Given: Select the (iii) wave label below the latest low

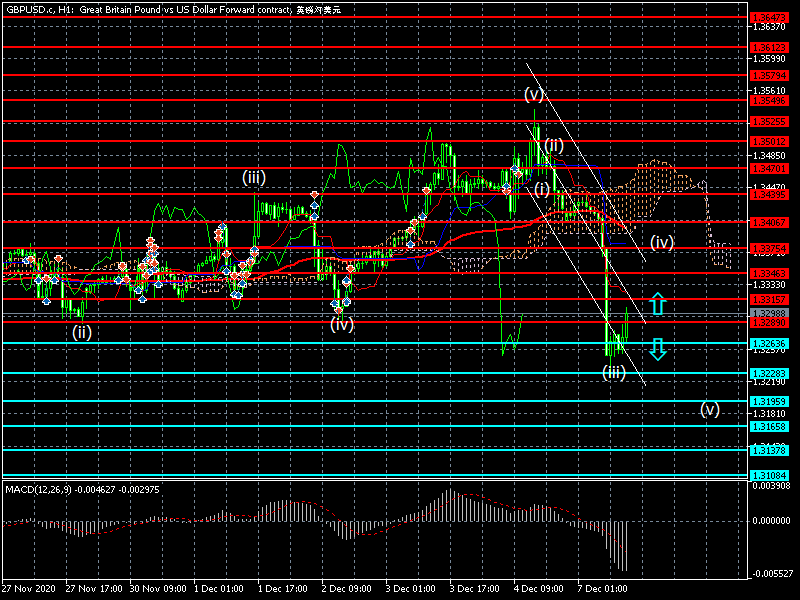Looking at the screenshot, I should [613, 372].
